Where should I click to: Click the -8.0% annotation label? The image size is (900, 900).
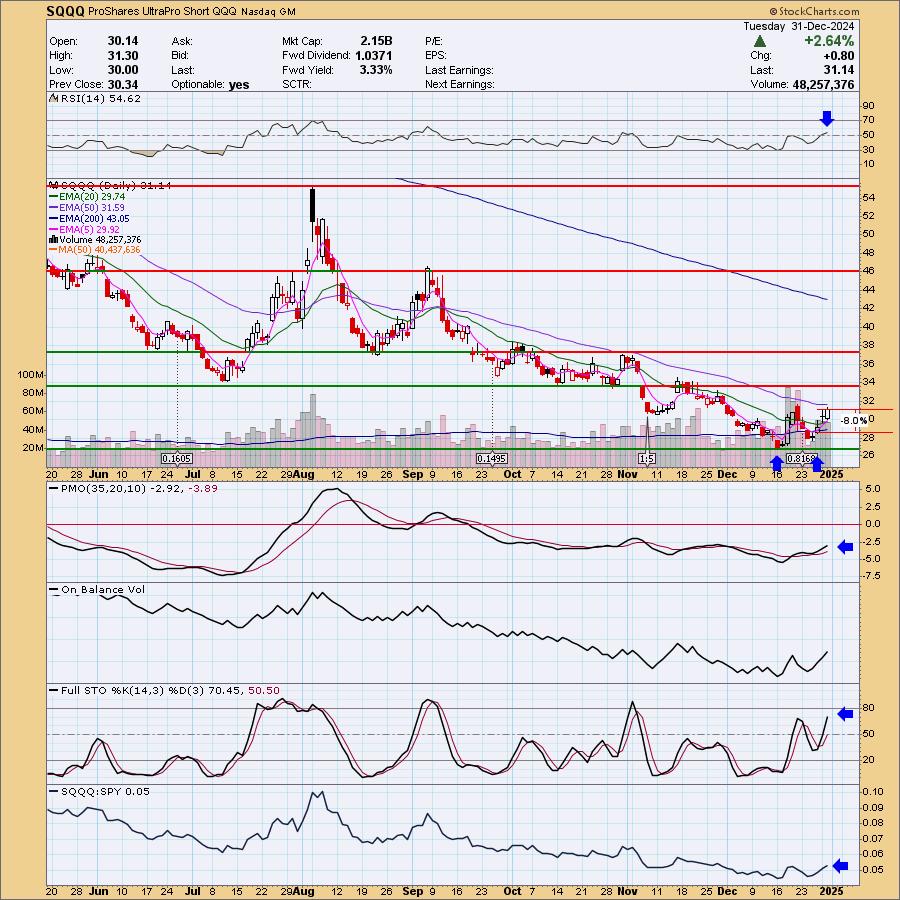(854, 421)
